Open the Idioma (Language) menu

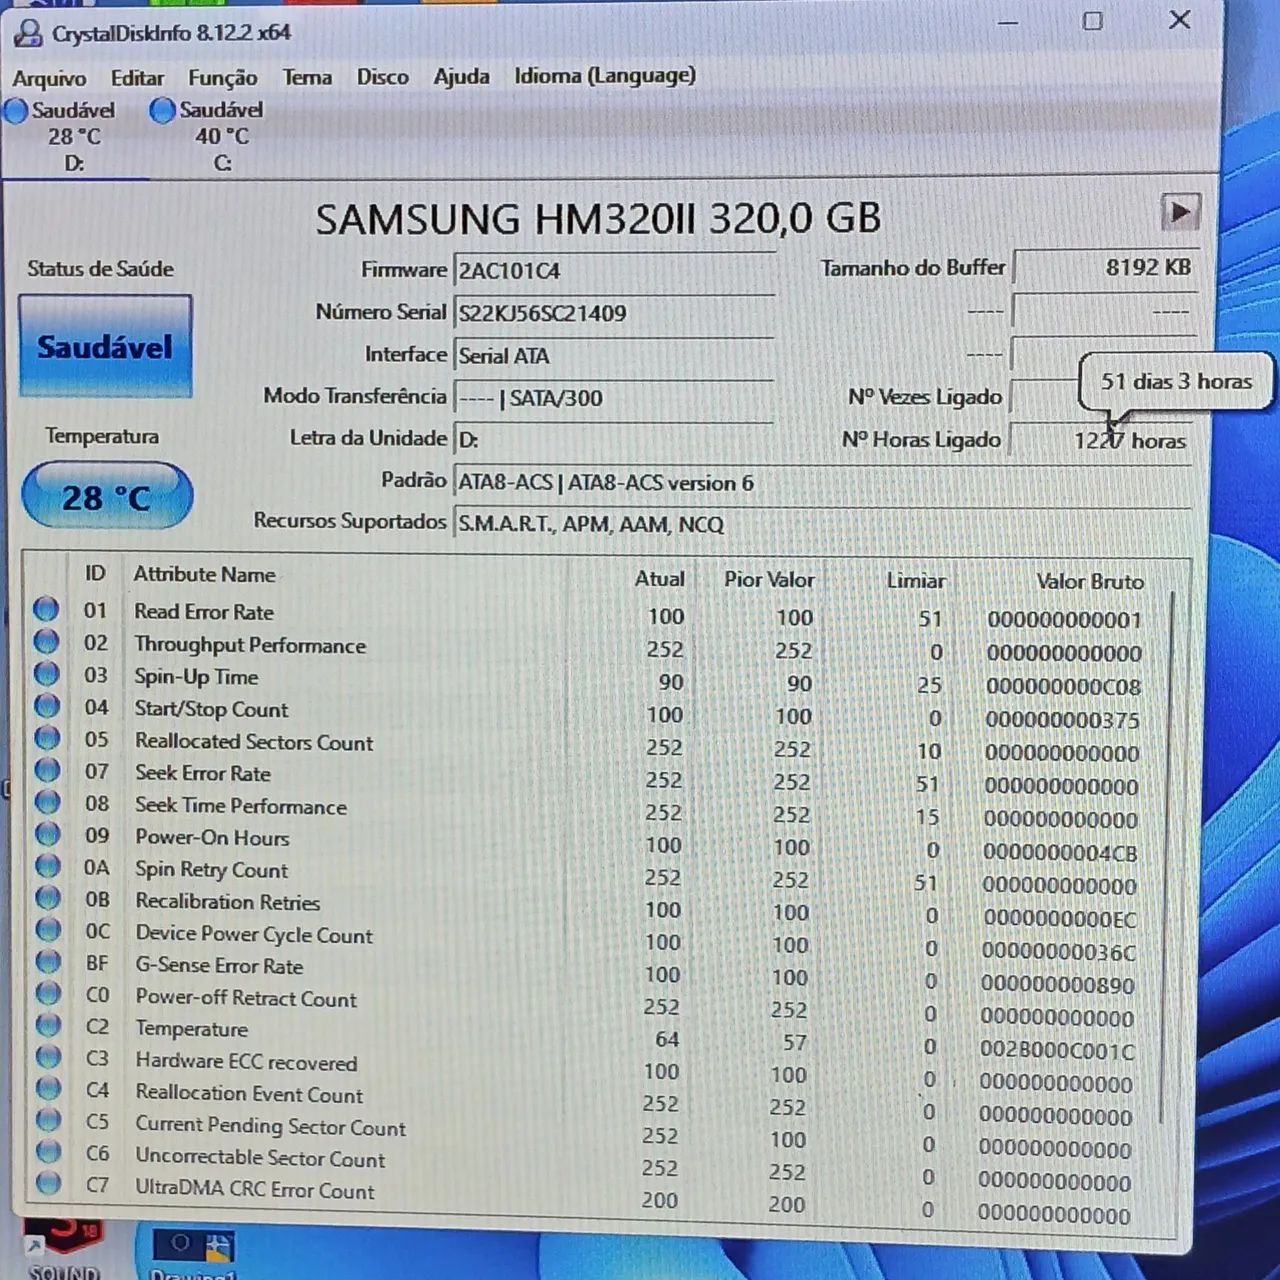[605, 76]
